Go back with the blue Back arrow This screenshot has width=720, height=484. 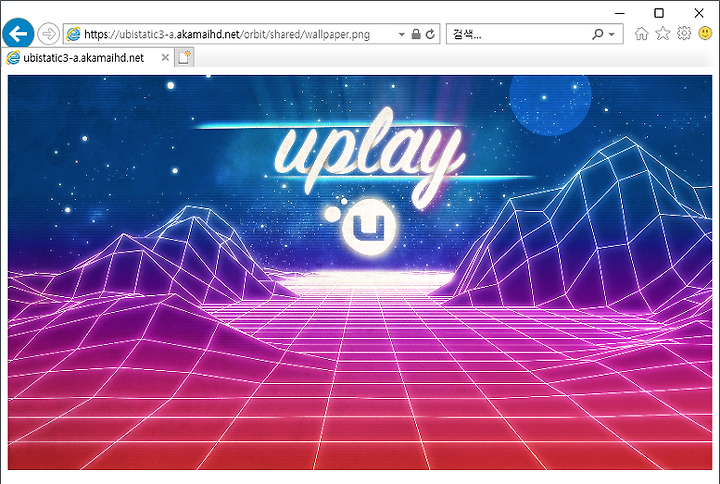pyautogui.click(x=18, y=34)
